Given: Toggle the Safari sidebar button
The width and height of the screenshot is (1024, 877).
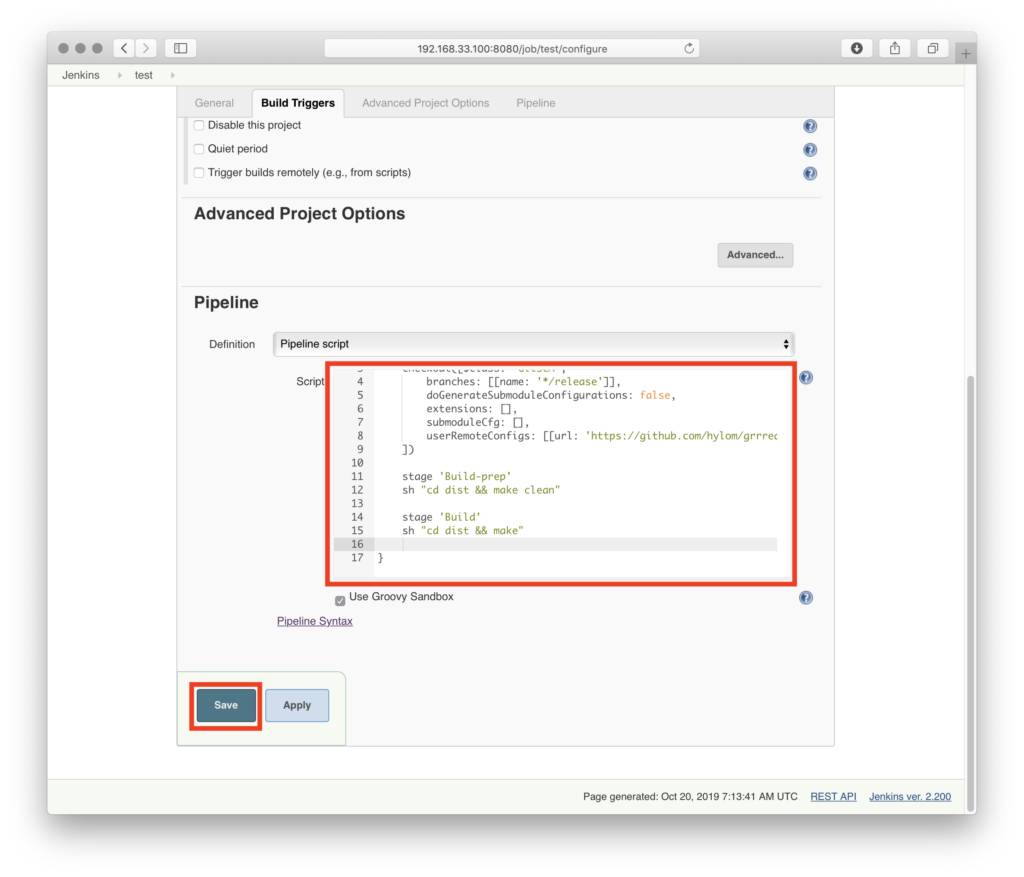Looking at the screenshot, I should pos(181,48).
